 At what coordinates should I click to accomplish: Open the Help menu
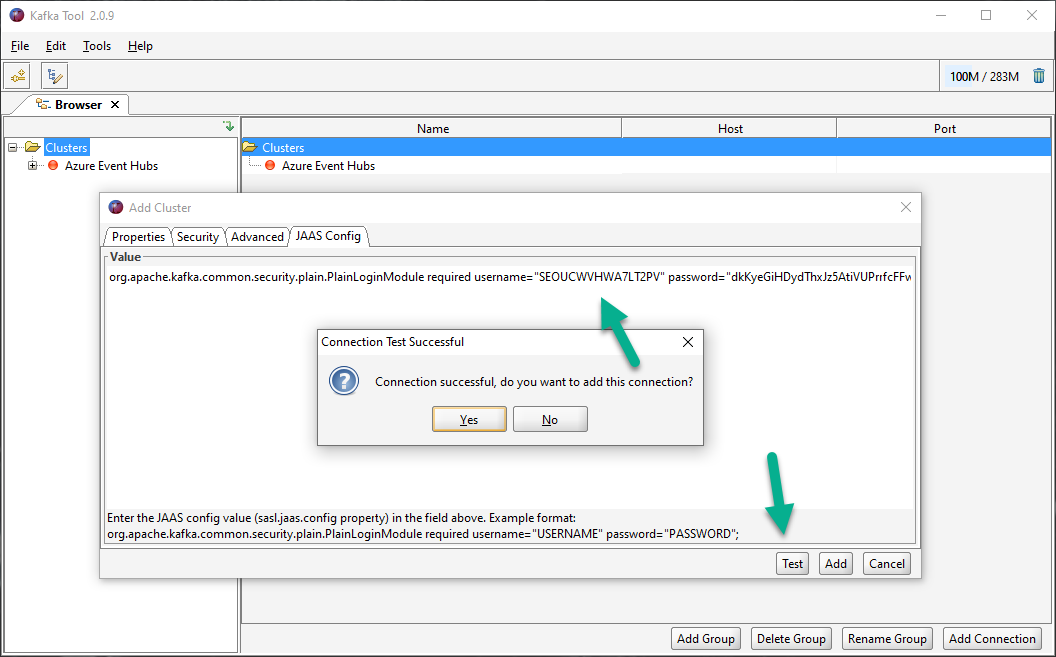[140, 46]
